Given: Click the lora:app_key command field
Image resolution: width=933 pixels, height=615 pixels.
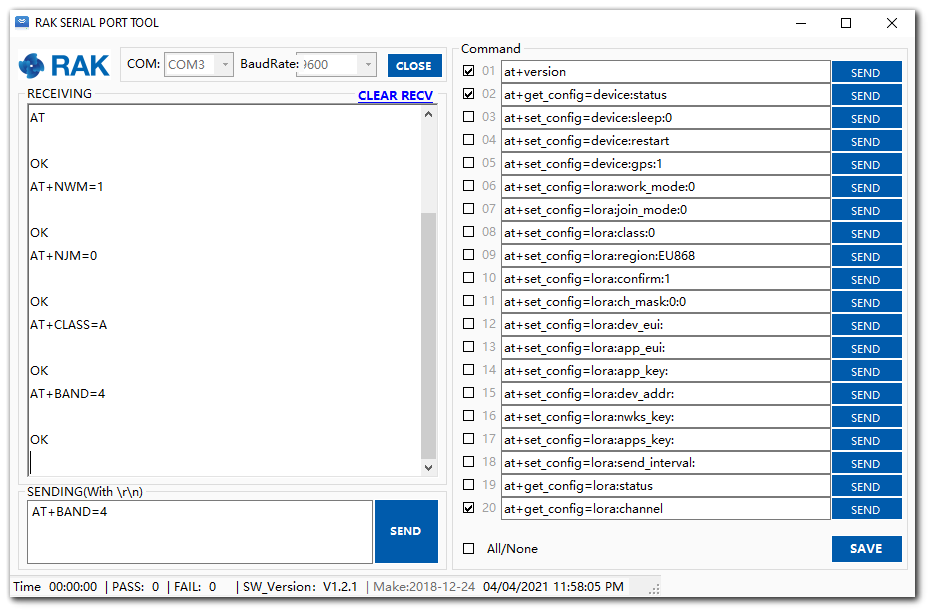Looking at the screenshot, I should 666,371.
